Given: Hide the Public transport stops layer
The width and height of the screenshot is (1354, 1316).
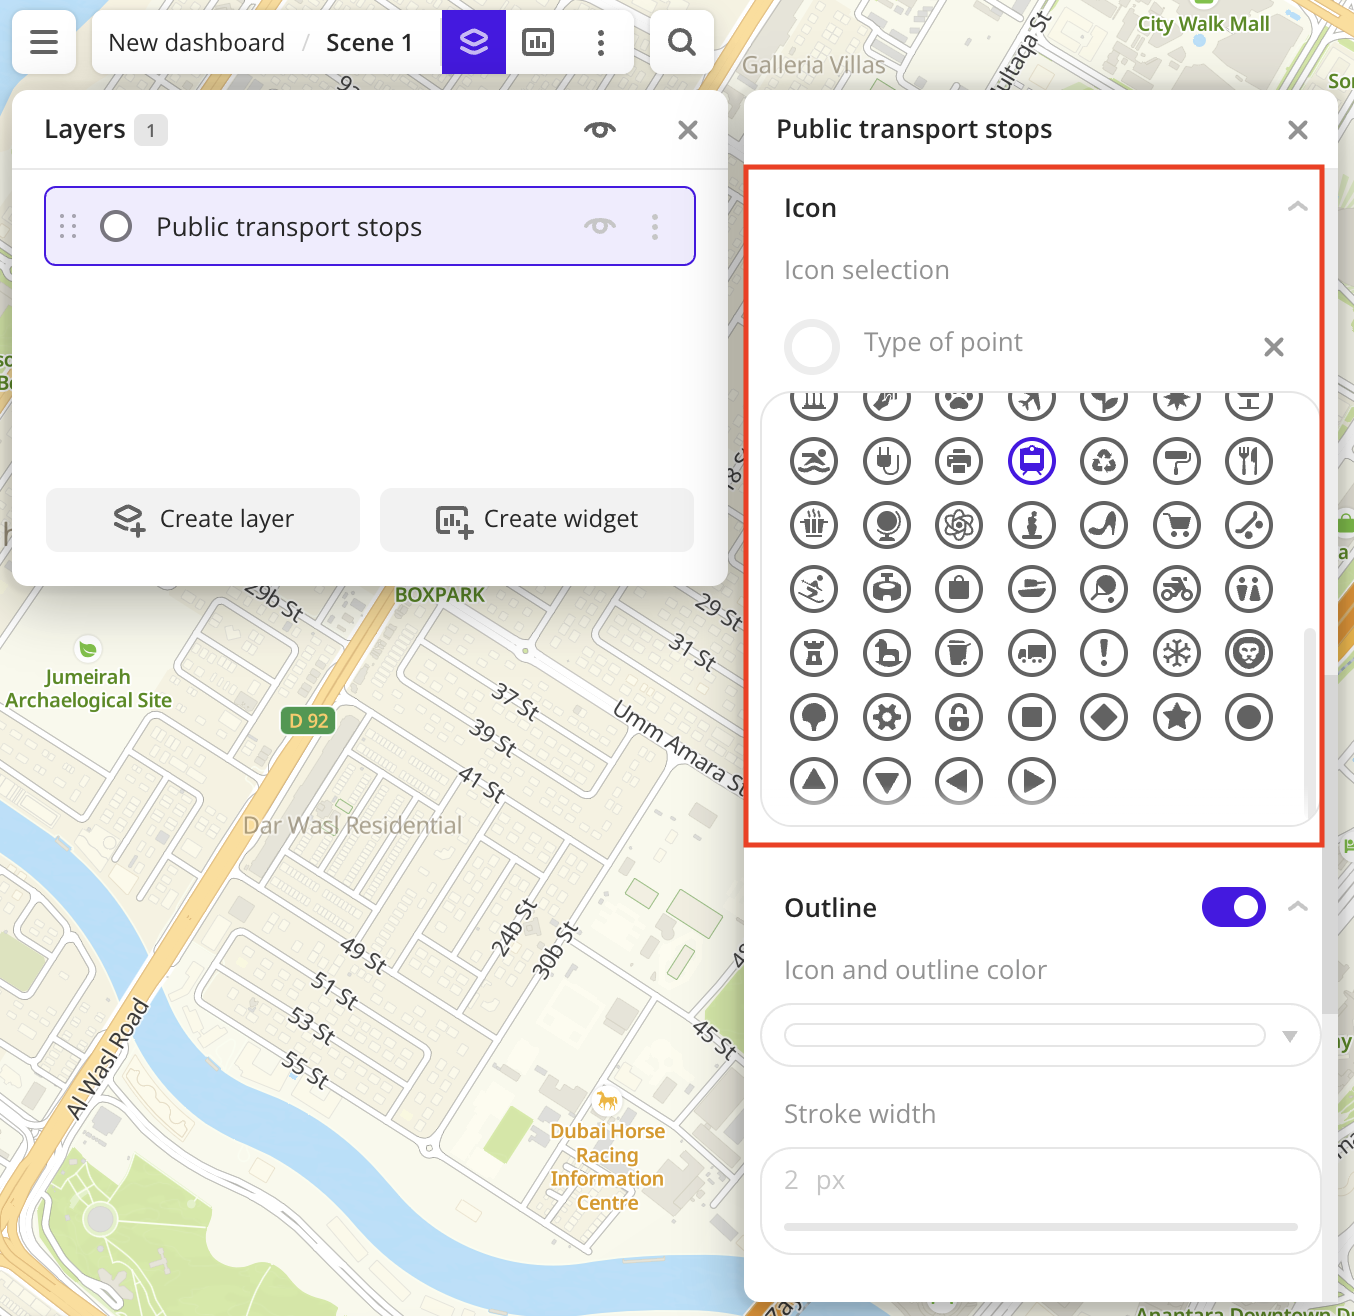Looking at the screenshot, I should [600, 226].
